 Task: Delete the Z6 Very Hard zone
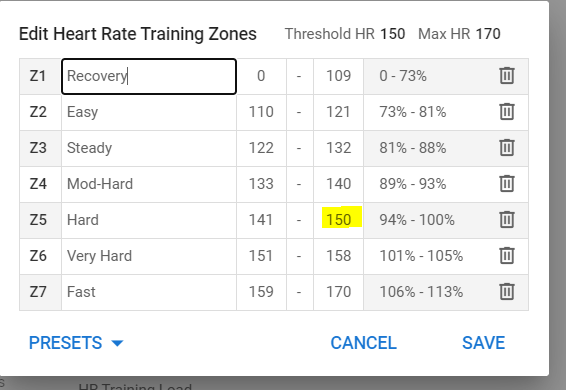tap(507, 256)
